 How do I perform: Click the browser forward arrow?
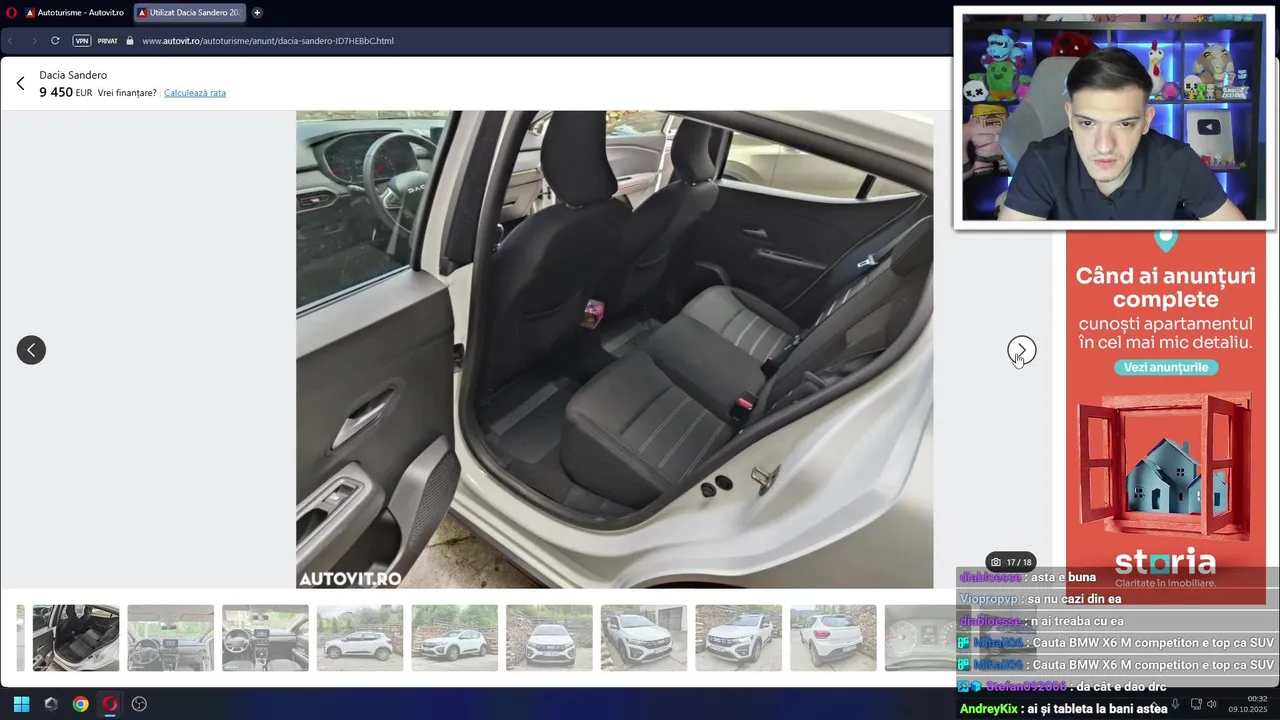click(33, 41)
